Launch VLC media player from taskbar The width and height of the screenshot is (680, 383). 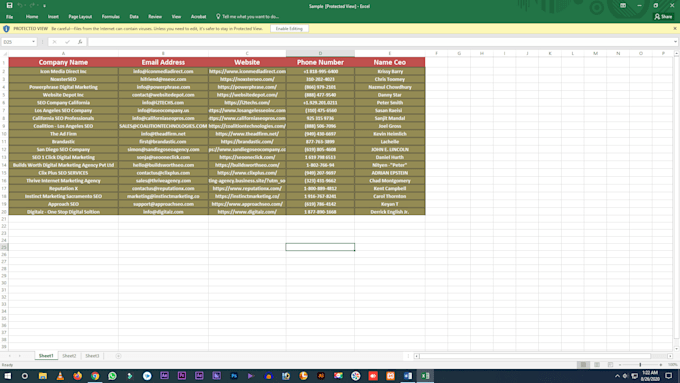click(60, 376)
